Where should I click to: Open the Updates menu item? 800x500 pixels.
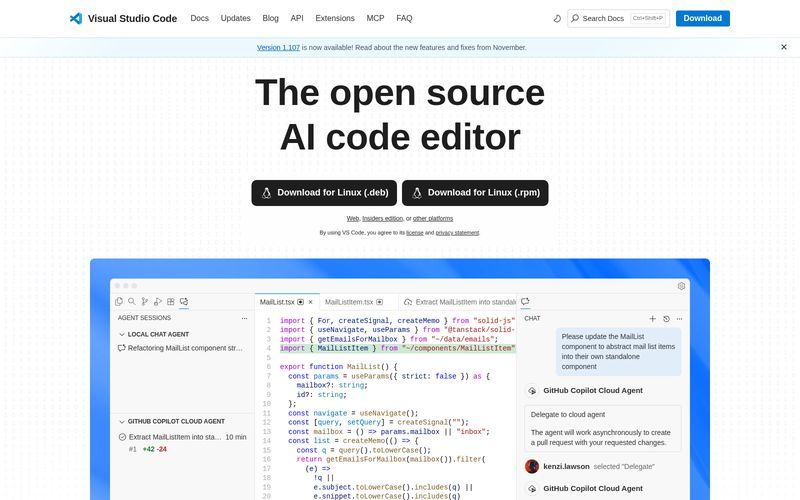(236, 18)
